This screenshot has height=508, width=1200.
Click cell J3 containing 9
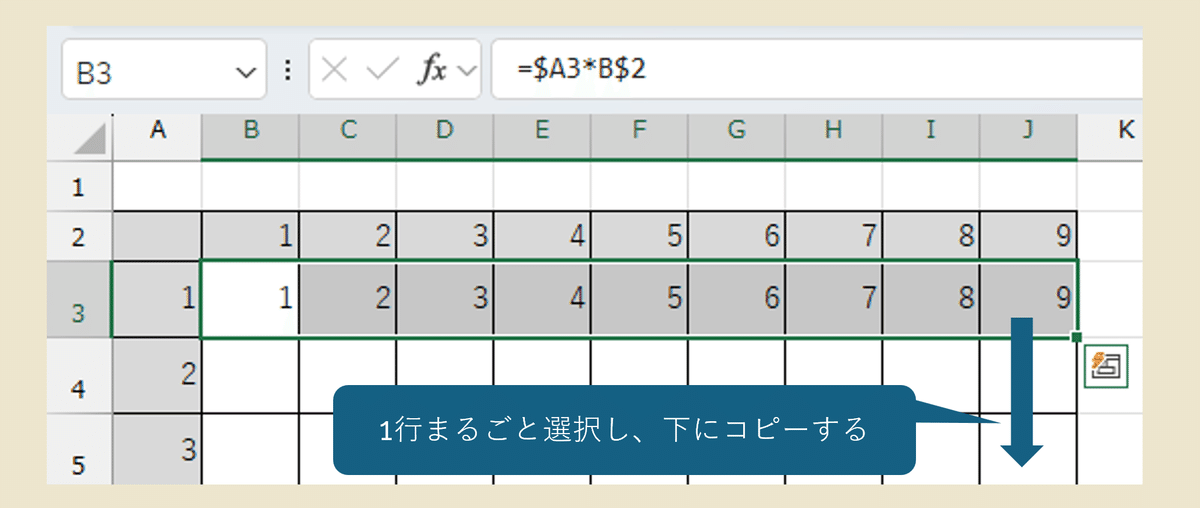pos(1028,299)
